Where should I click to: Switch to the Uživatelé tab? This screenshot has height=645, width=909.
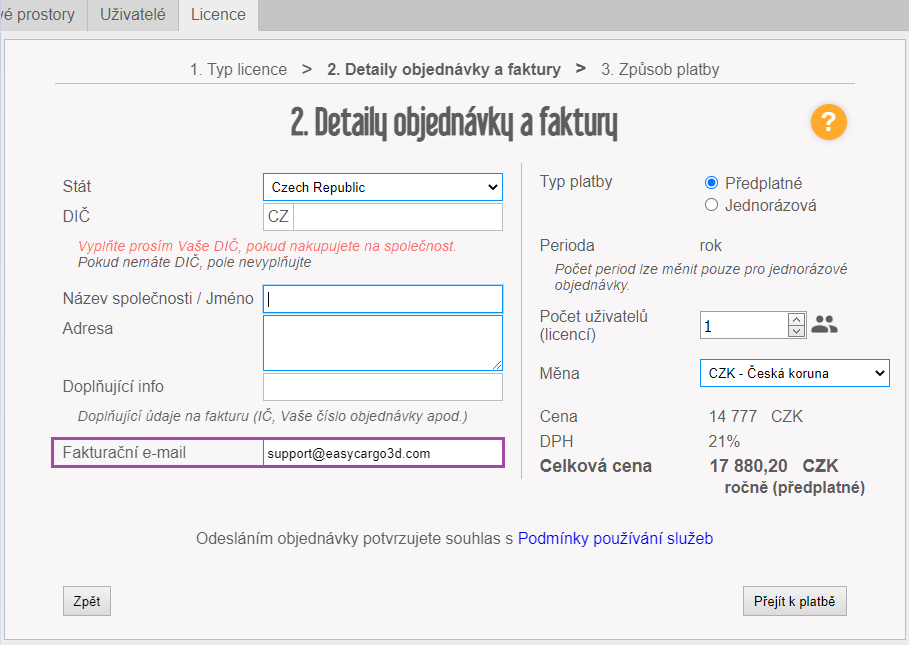point(133,14)
